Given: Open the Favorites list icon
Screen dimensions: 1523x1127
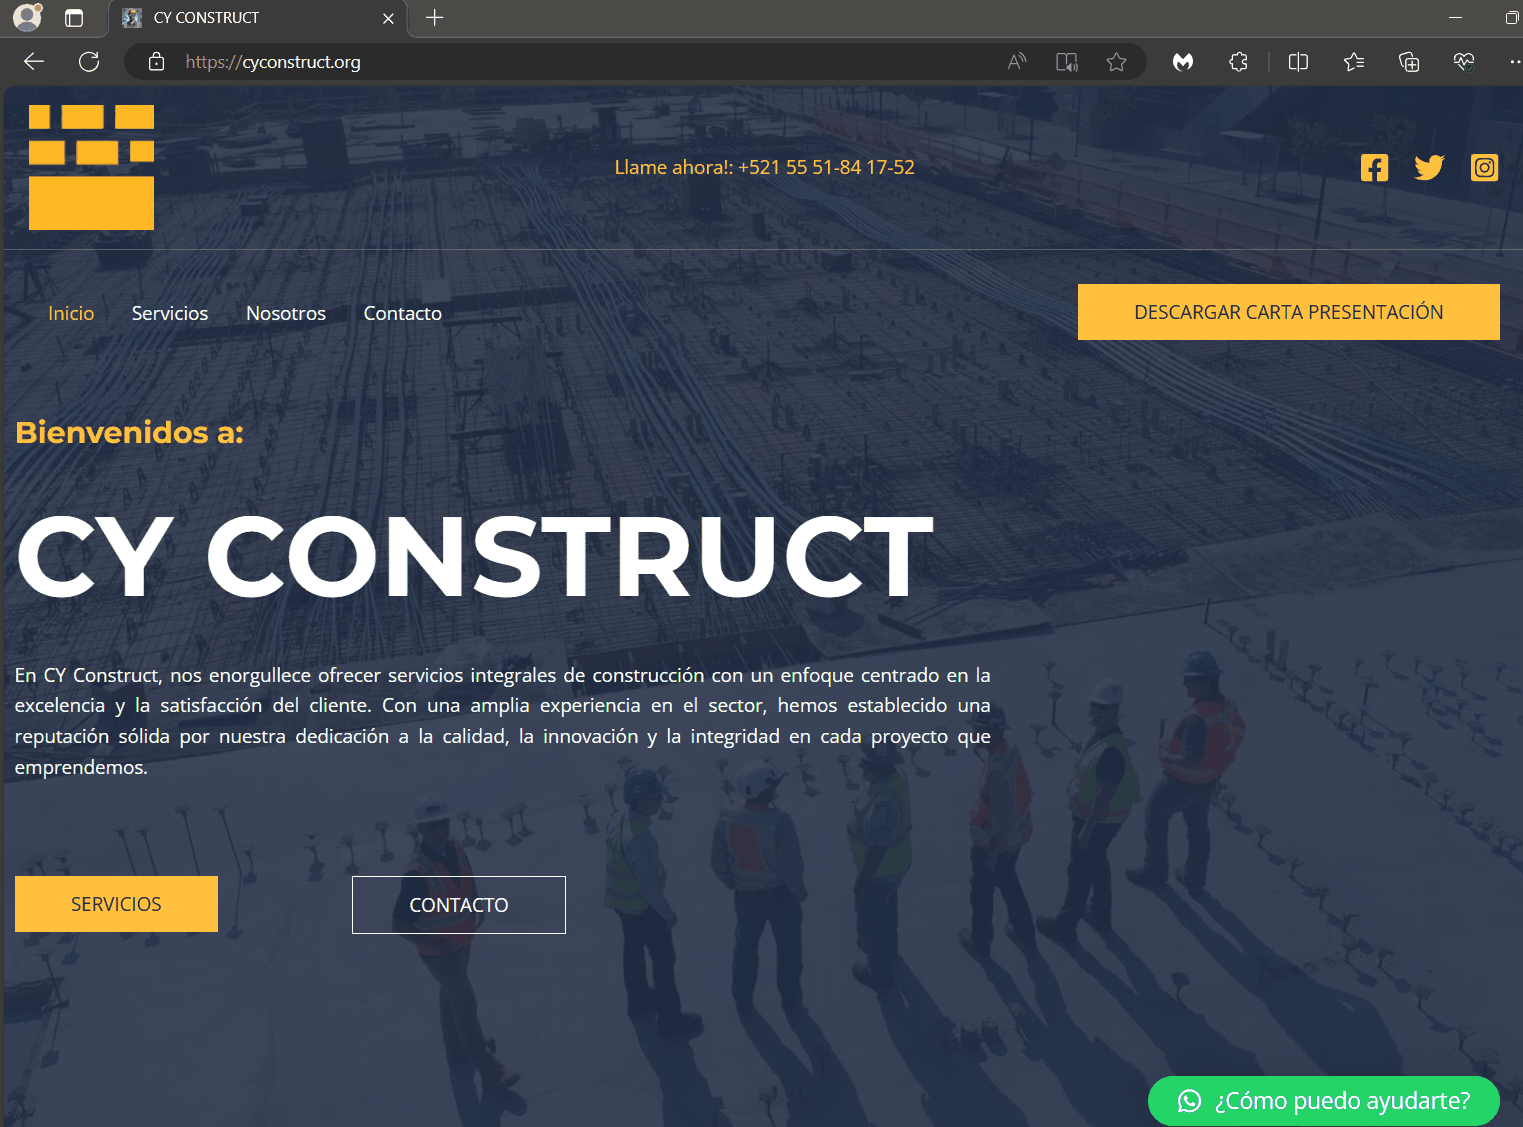Looking at the screenshot, I should 1354,62.
